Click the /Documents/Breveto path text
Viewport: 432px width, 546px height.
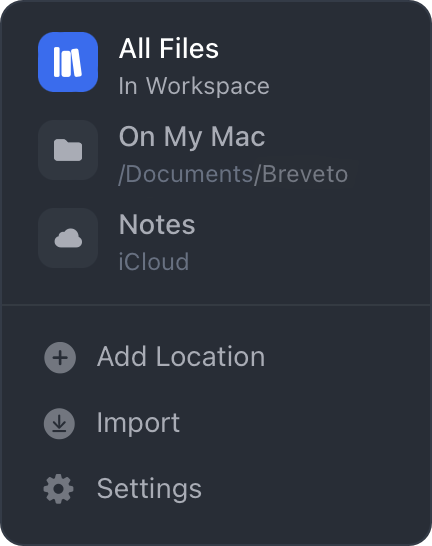[x=233, y=174]
